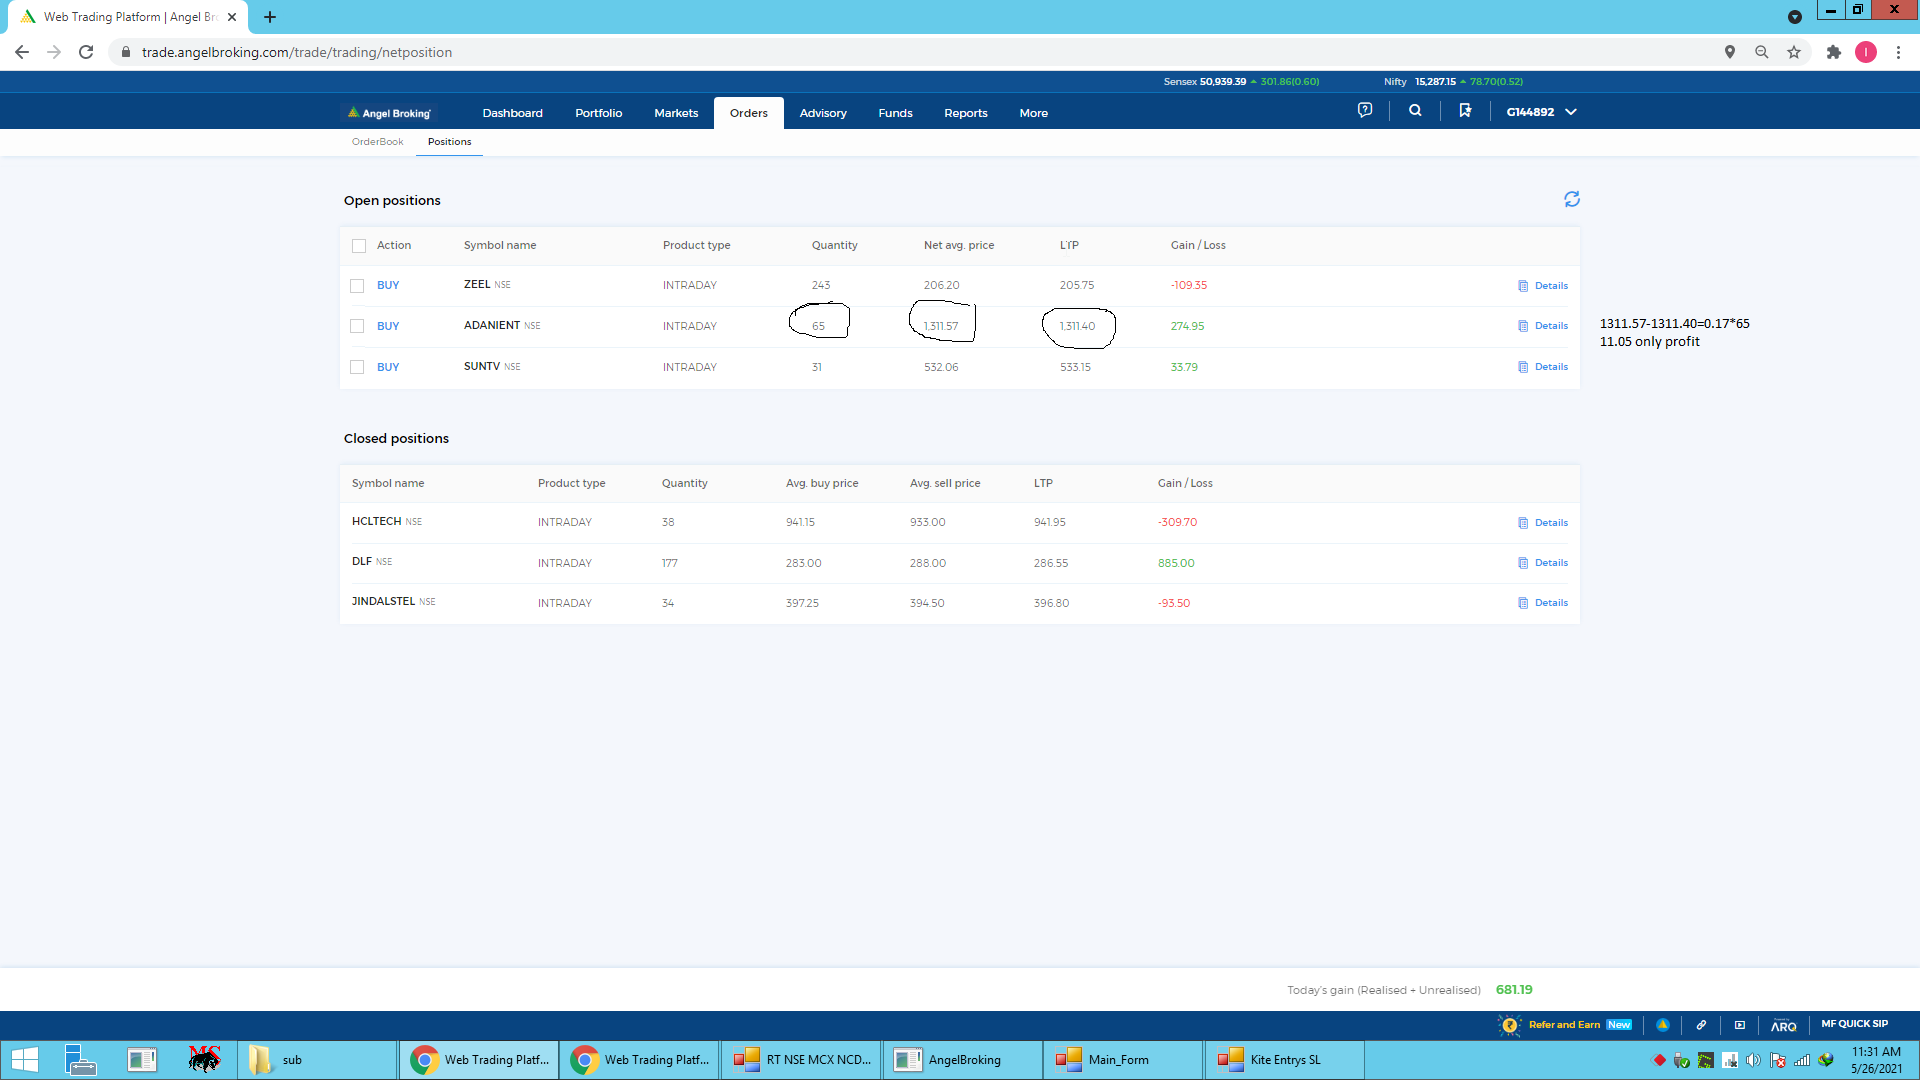
Task: Click the browser address bar URL
Action: click(x=297, y=52)
